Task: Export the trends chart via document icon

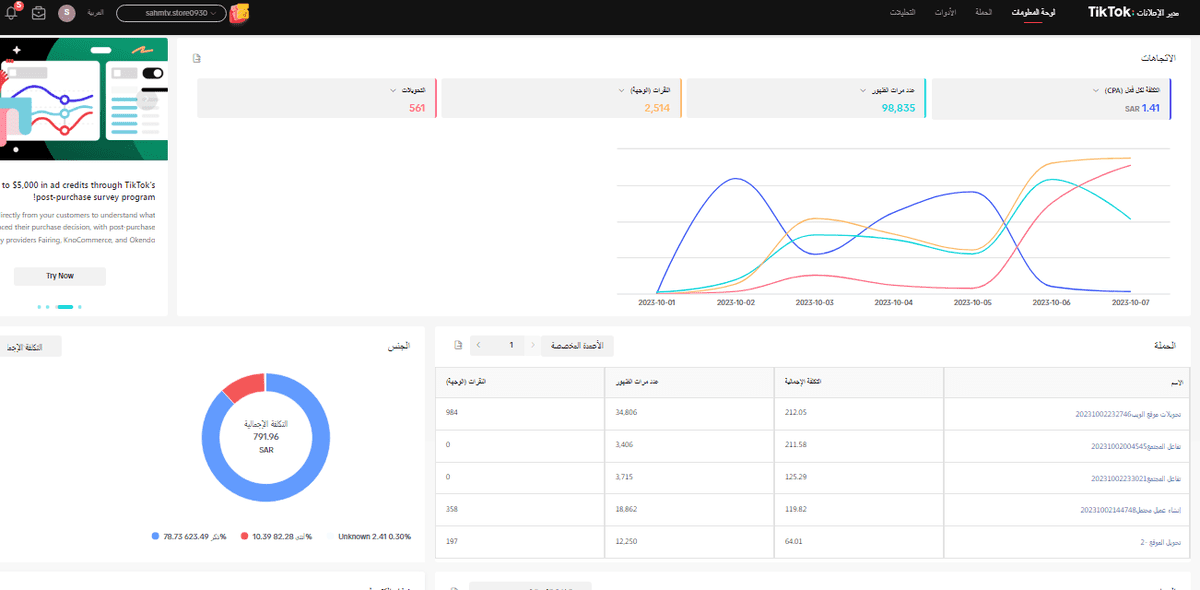Action: [197, 58]
